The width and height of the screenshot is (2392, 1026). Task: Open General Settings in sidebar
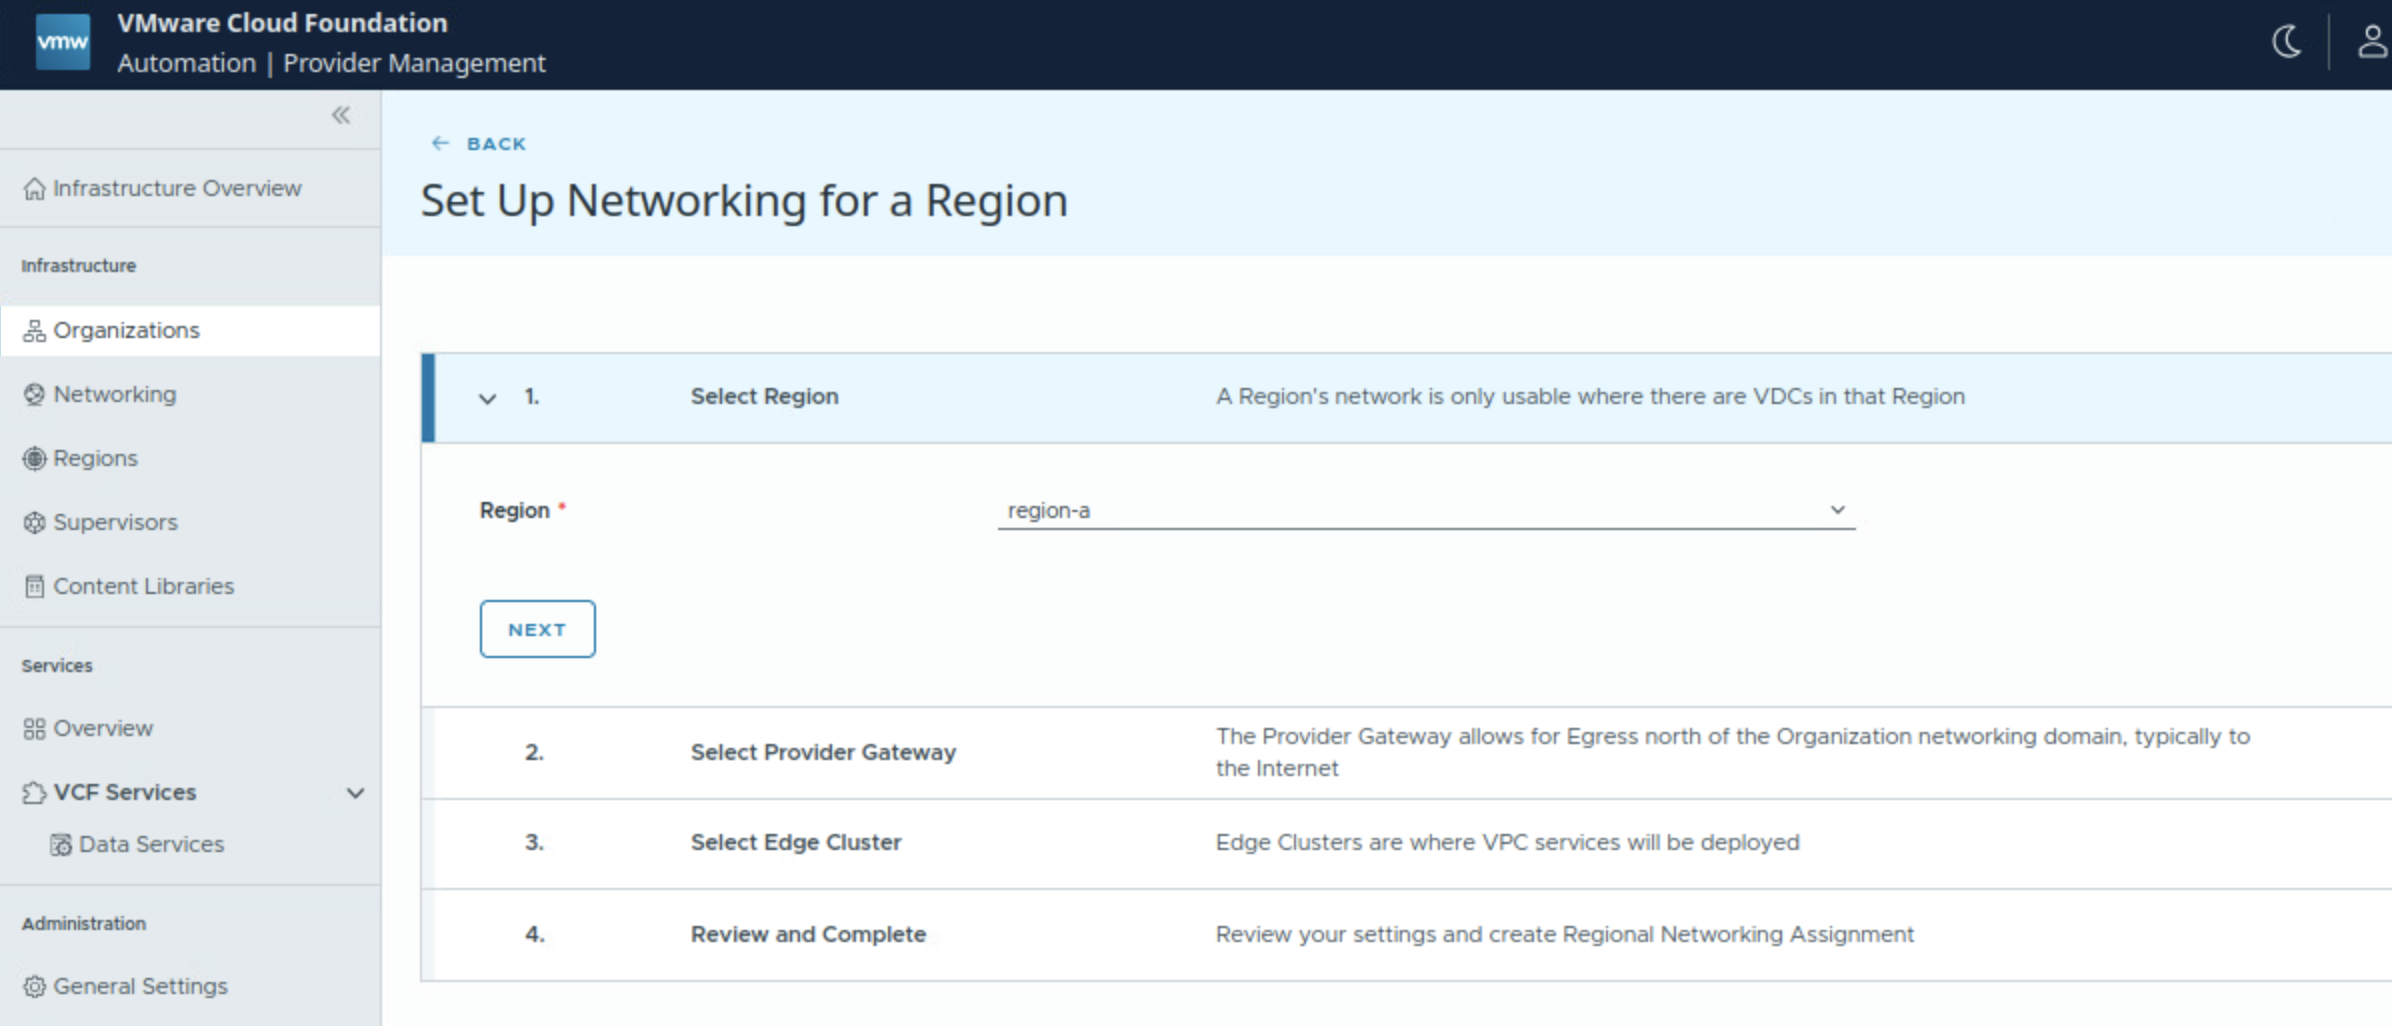(x=140, y=987)
